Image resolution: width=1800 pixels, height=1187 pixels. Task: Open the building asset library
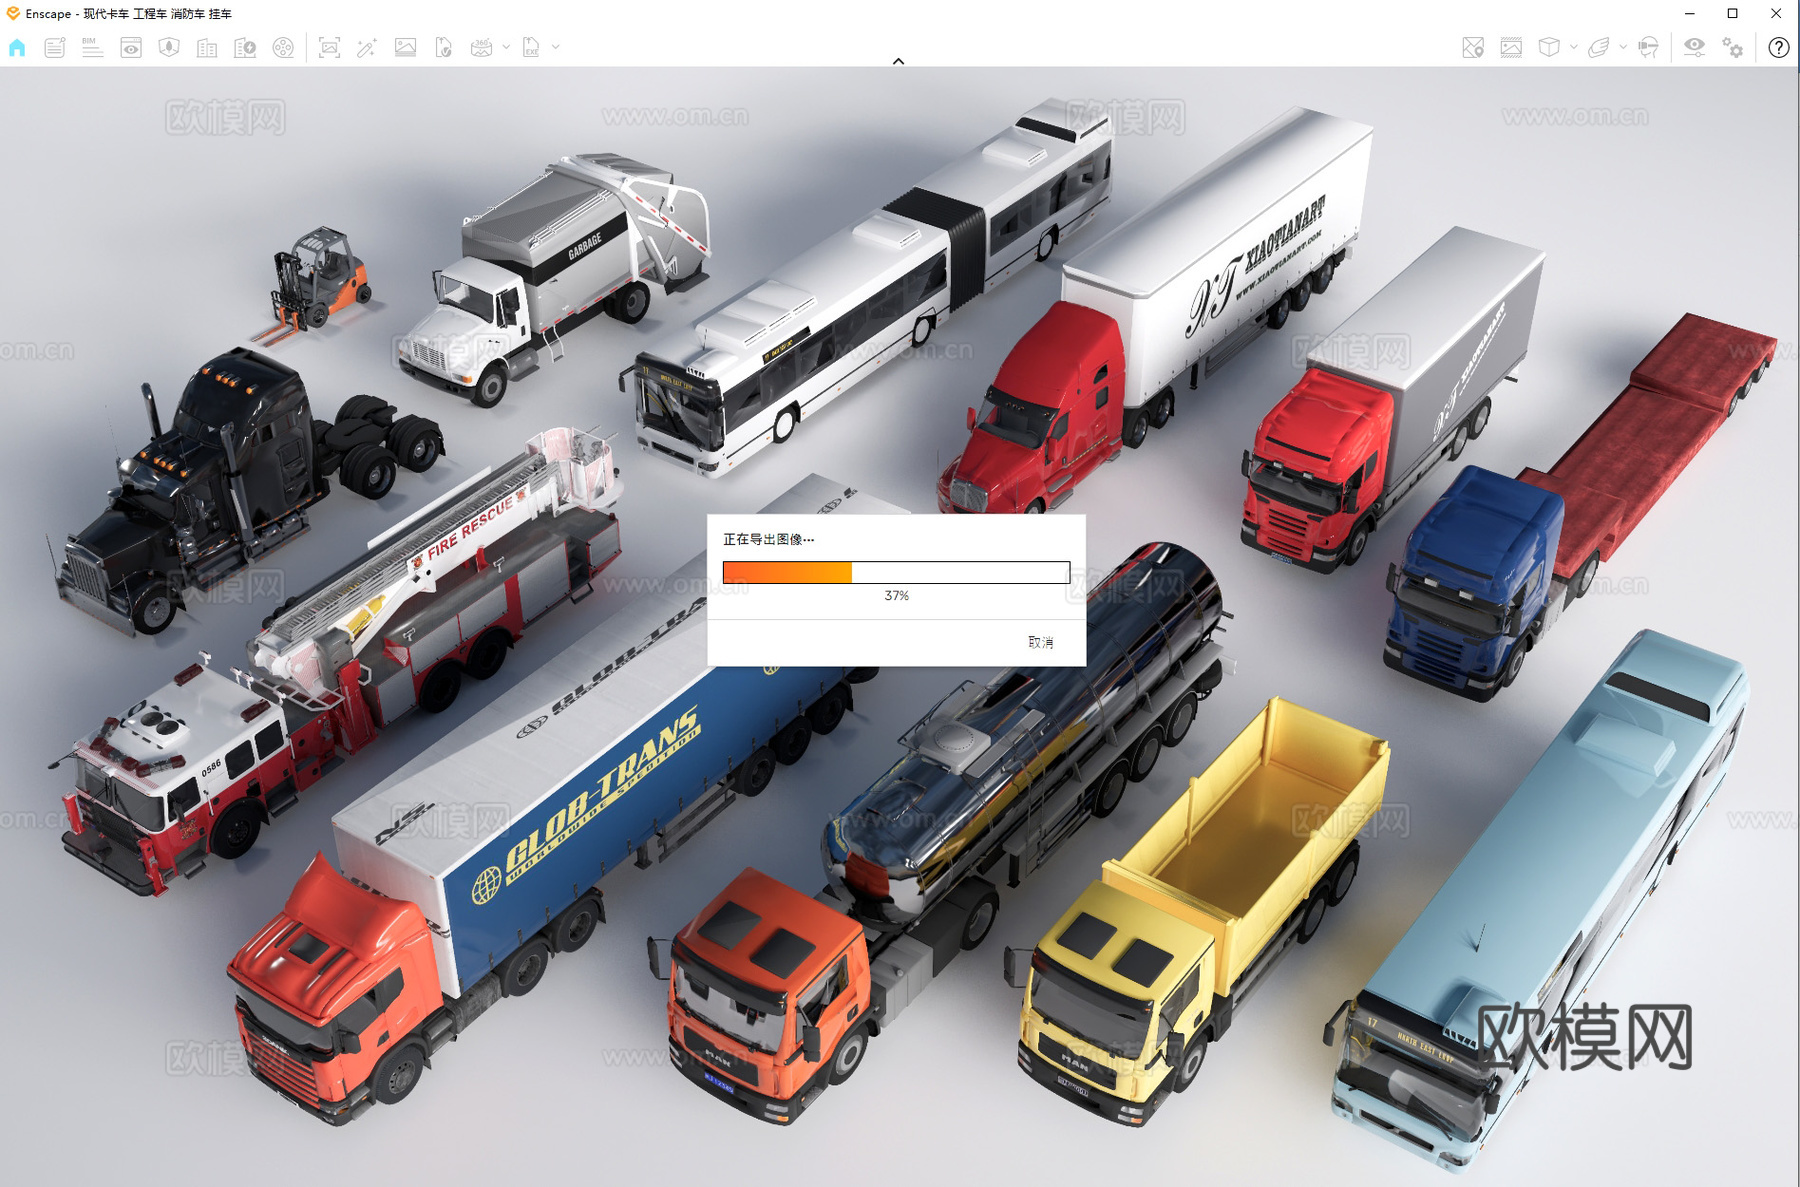[207, 47]
